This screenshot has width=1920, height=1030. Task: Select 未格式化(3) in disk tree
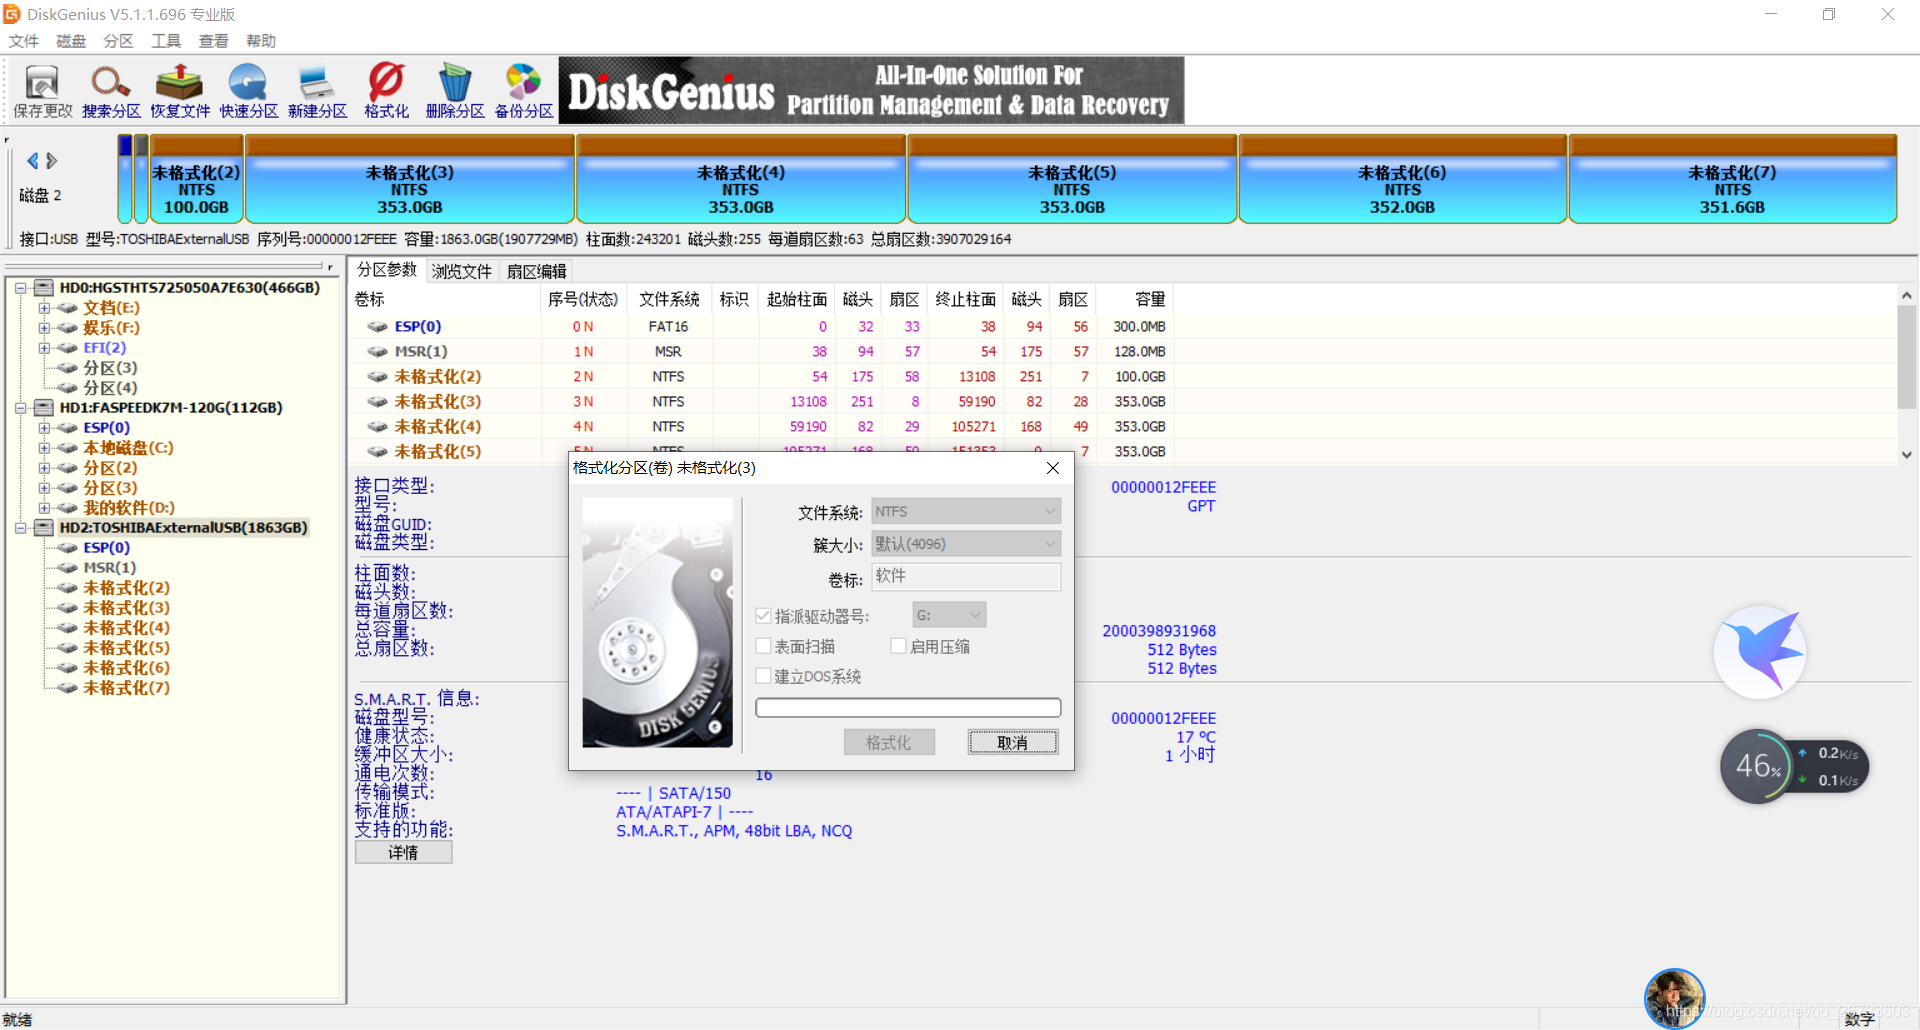tap(126, 608)
